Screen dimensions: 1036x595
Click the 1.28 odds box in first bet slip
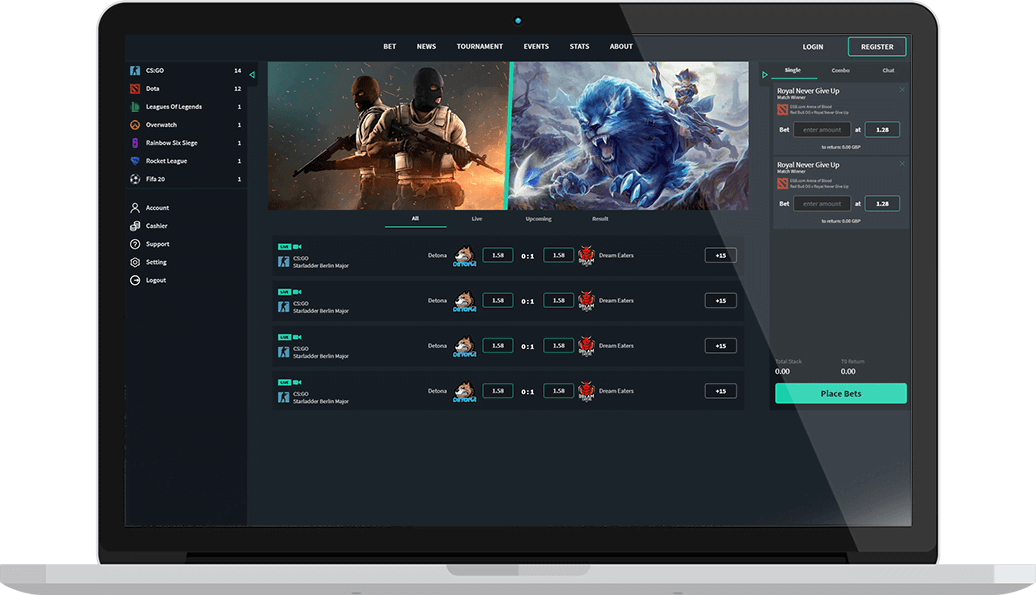[x=882, y=130]
